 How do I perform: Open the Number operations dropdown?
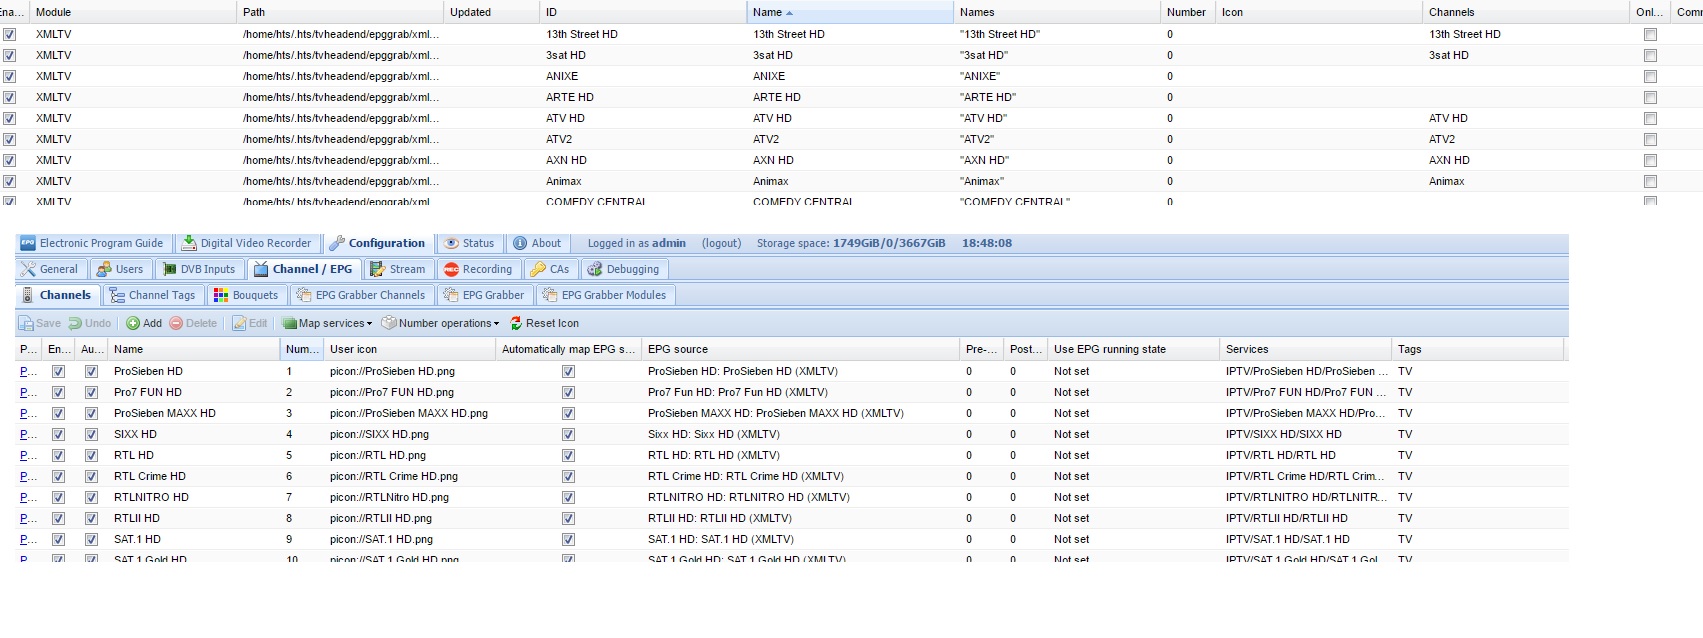point(440,323)
